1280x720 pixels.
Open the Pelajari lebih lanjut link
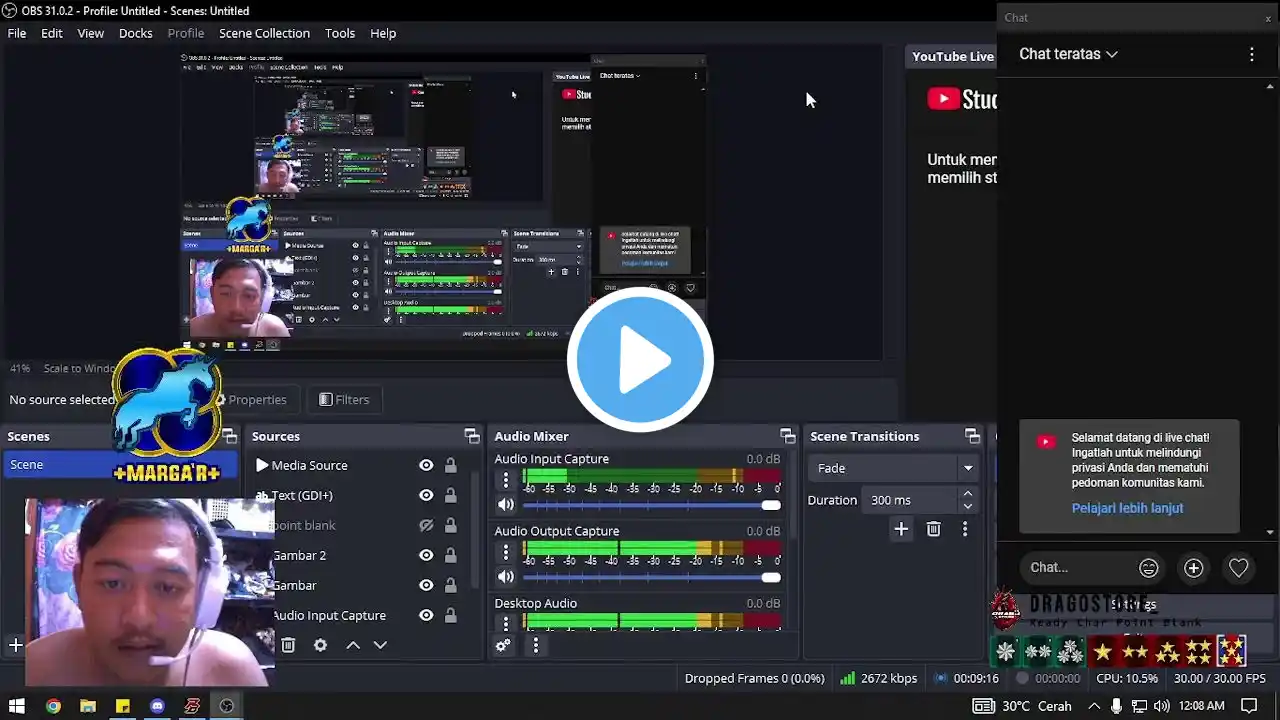point(1127,508)
